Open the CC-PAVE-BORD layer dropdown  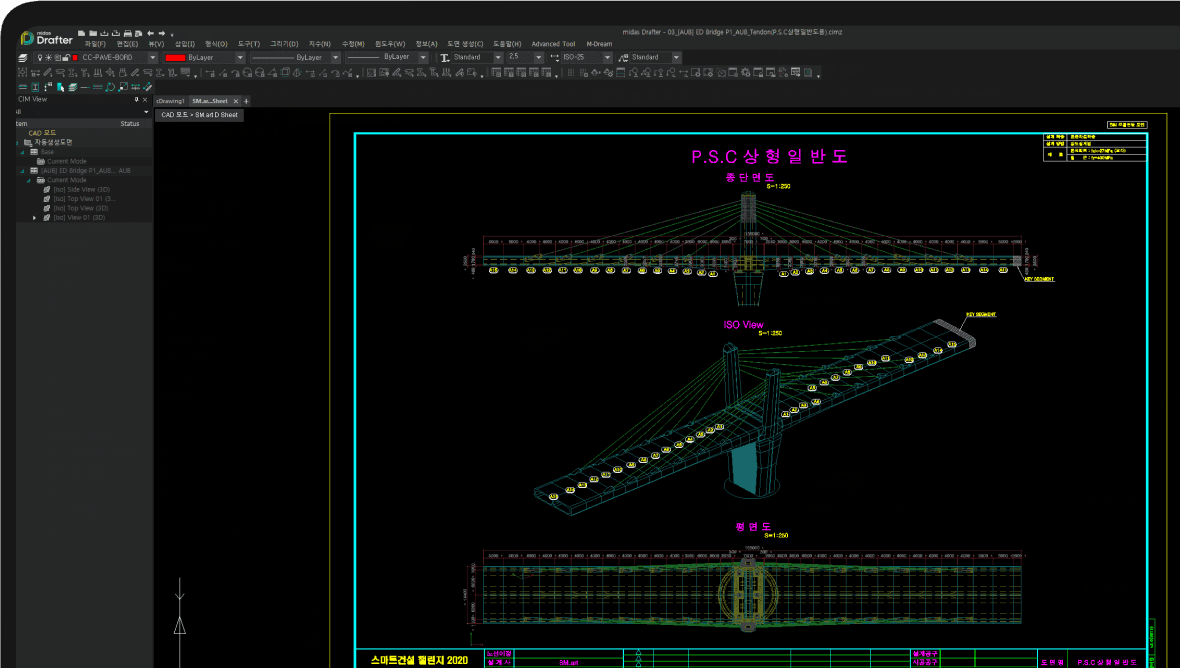152,58
